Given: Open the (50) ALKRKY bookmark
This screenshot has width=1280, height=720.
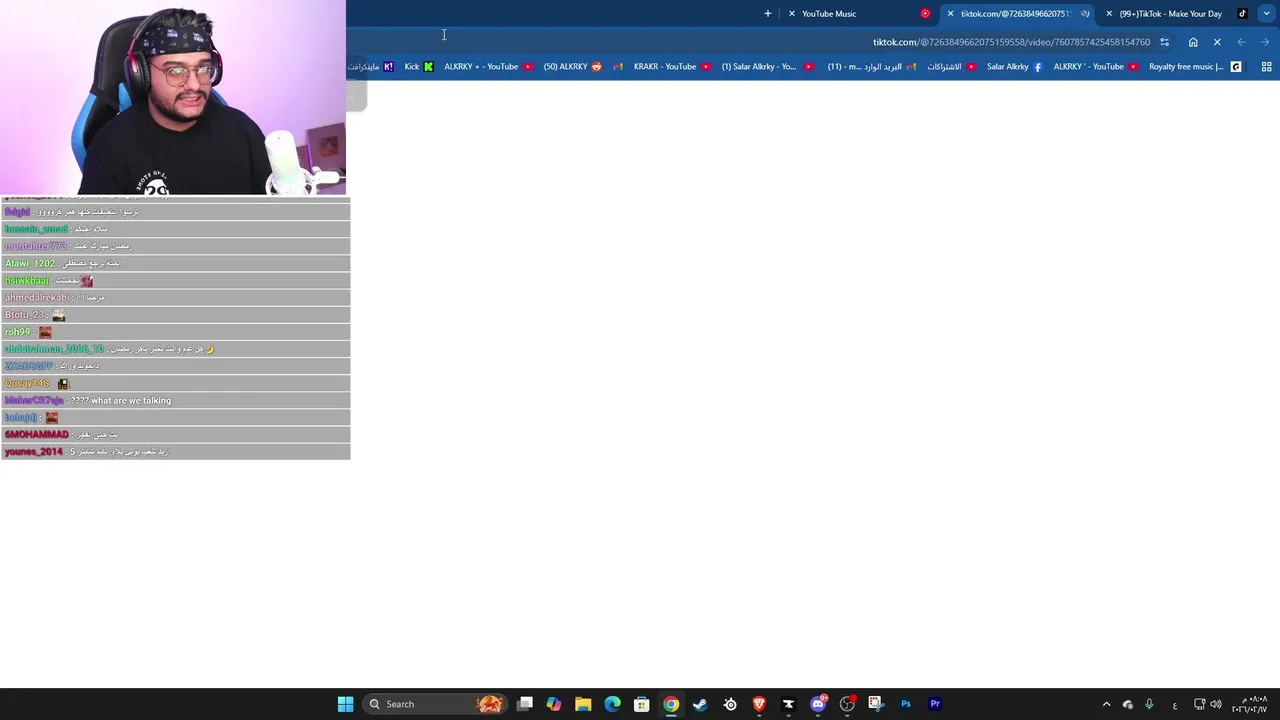Looking at the screenshot, I should pos(573,67).
